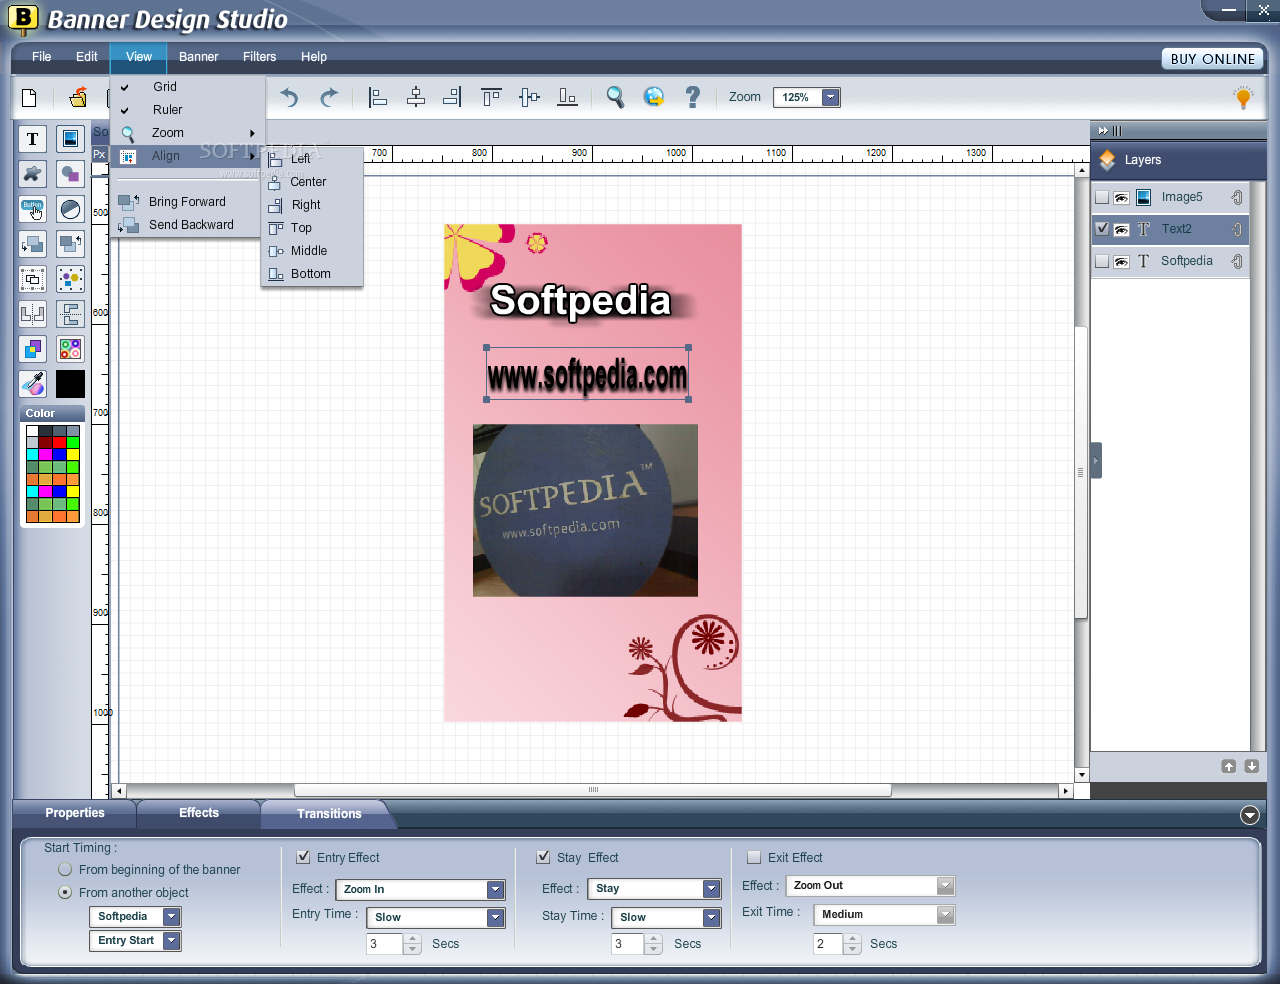
Task: Open the Softpedia object dropdown
Action: 172,916
